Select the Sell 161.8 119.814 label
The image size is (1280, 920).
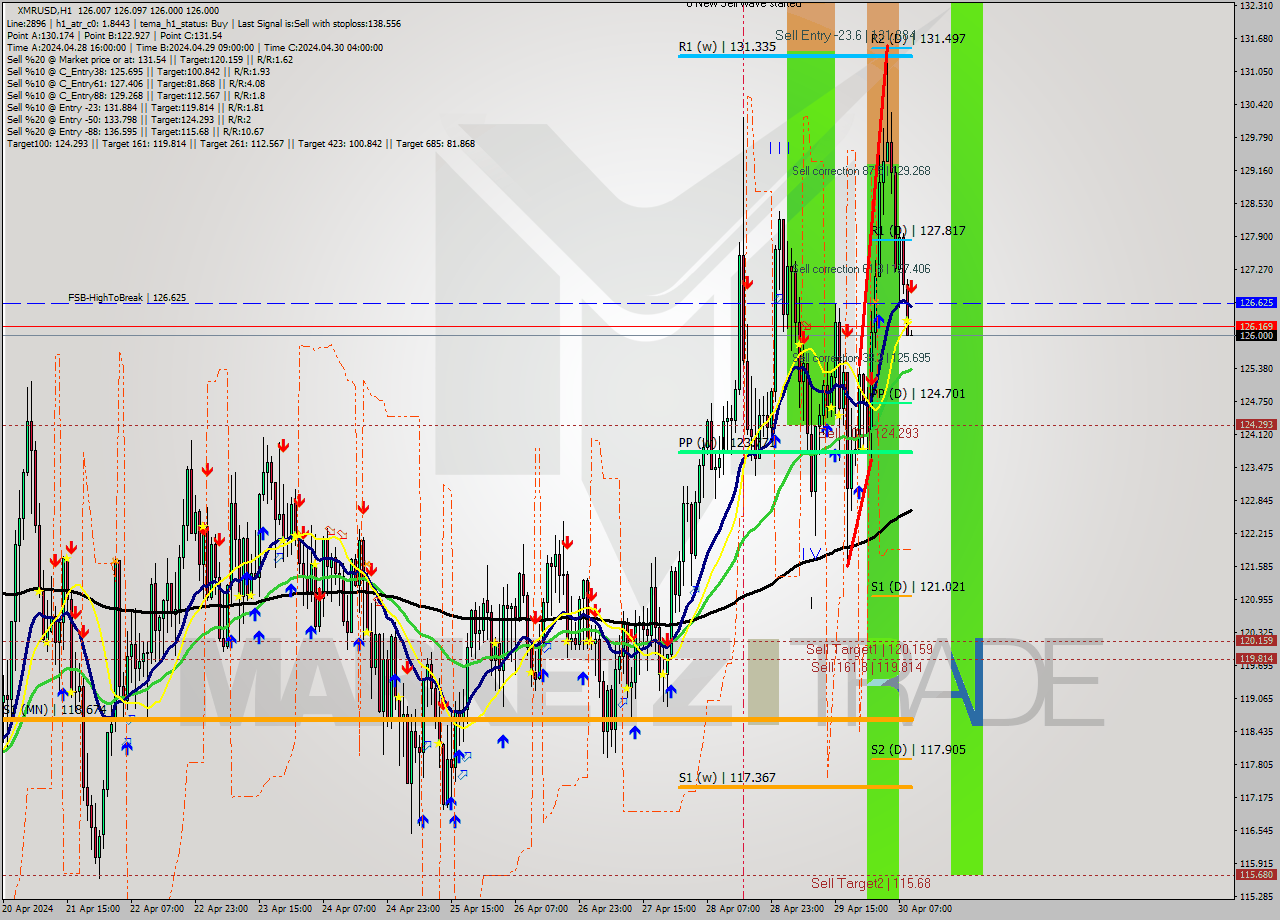867,667
